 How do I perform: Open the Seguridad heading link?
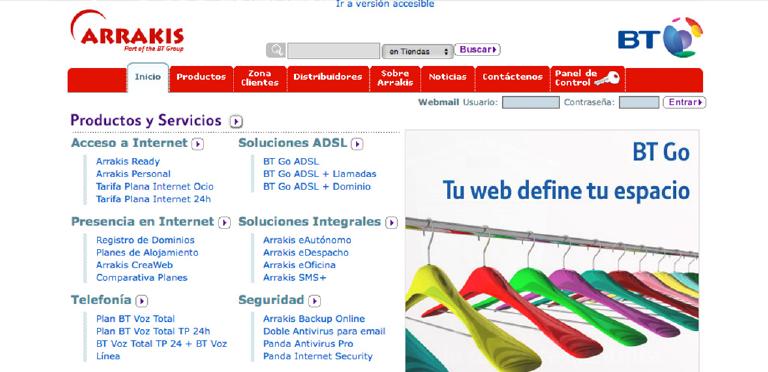tap(271, 300)
